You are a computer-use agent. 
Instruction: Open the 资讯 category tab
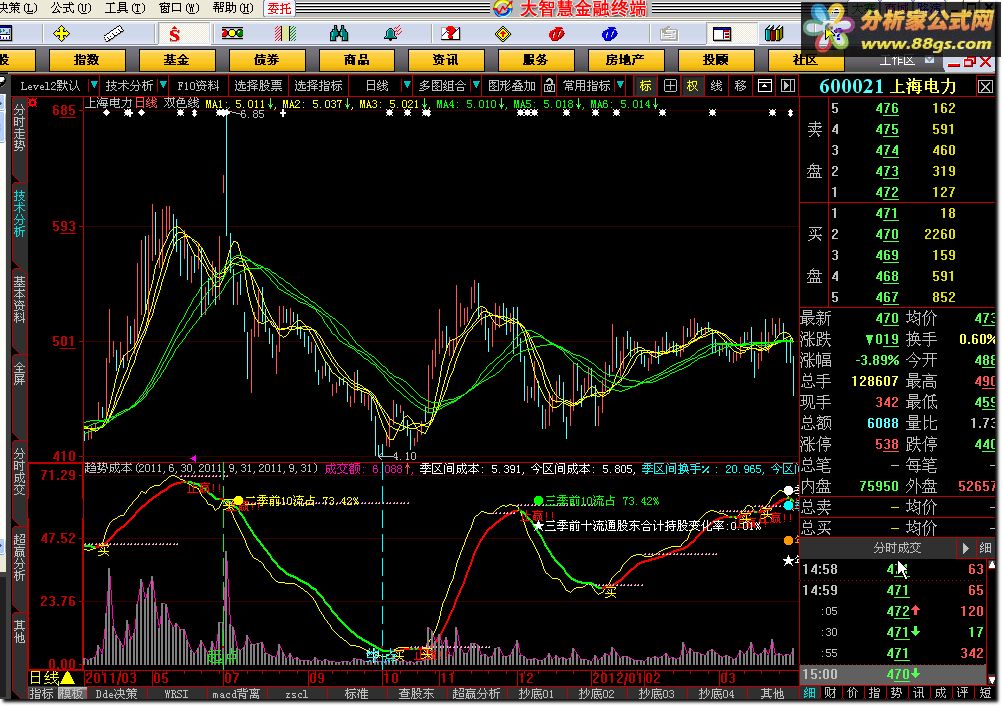(x=445, y=60)
